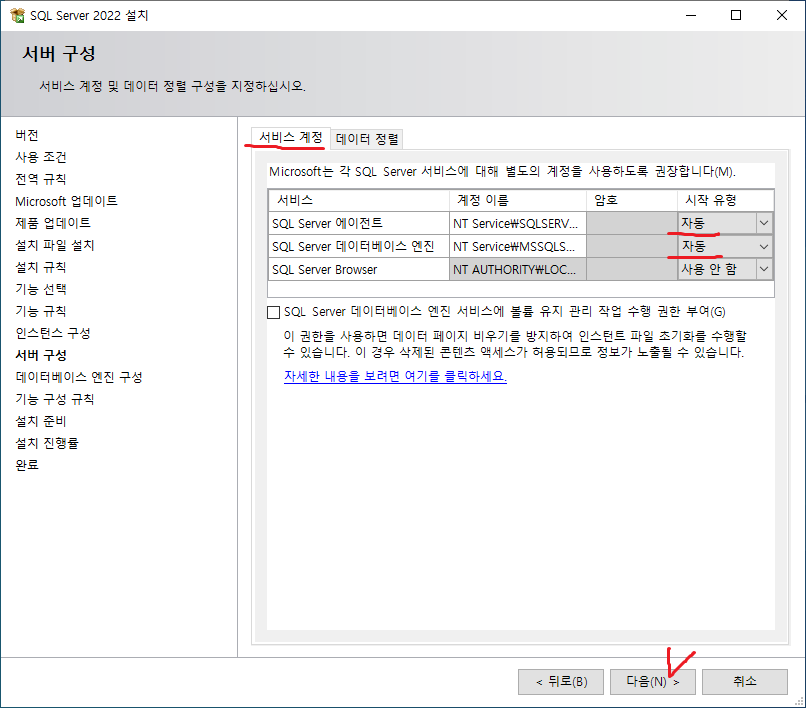Click 데이터베이스 엔진 구성 step in sidebar
The image size is (806, 708).
click(79, 377)
